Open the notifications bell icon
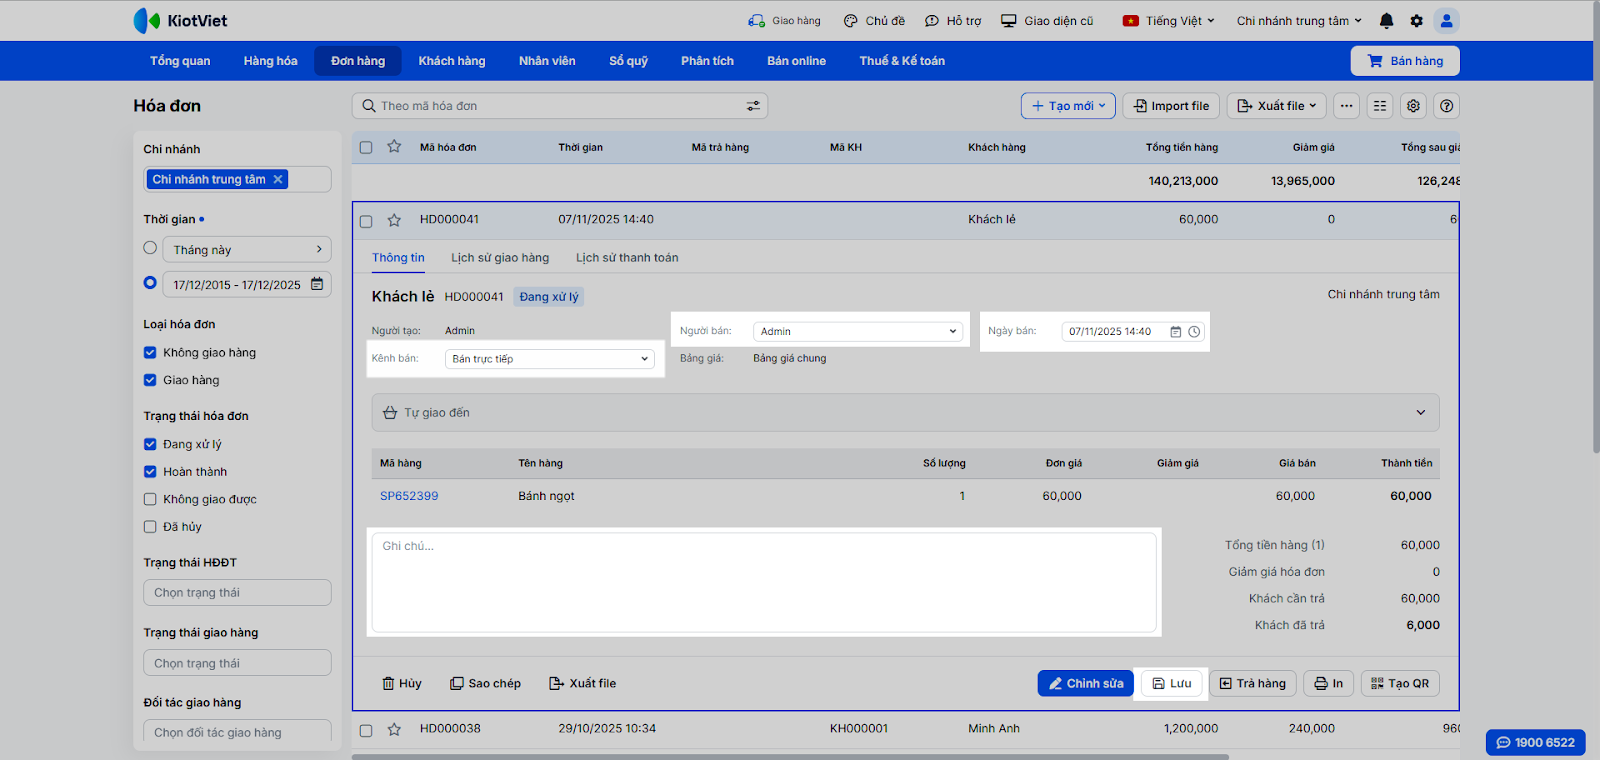The image size is (1600, 760). coord(1386,21)
